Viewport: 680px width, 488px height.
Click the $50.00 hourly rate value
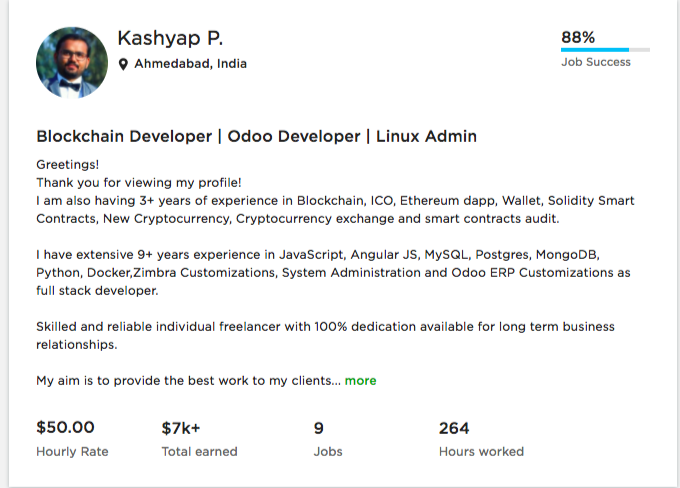pyautogui.click(x=65, y=428)
